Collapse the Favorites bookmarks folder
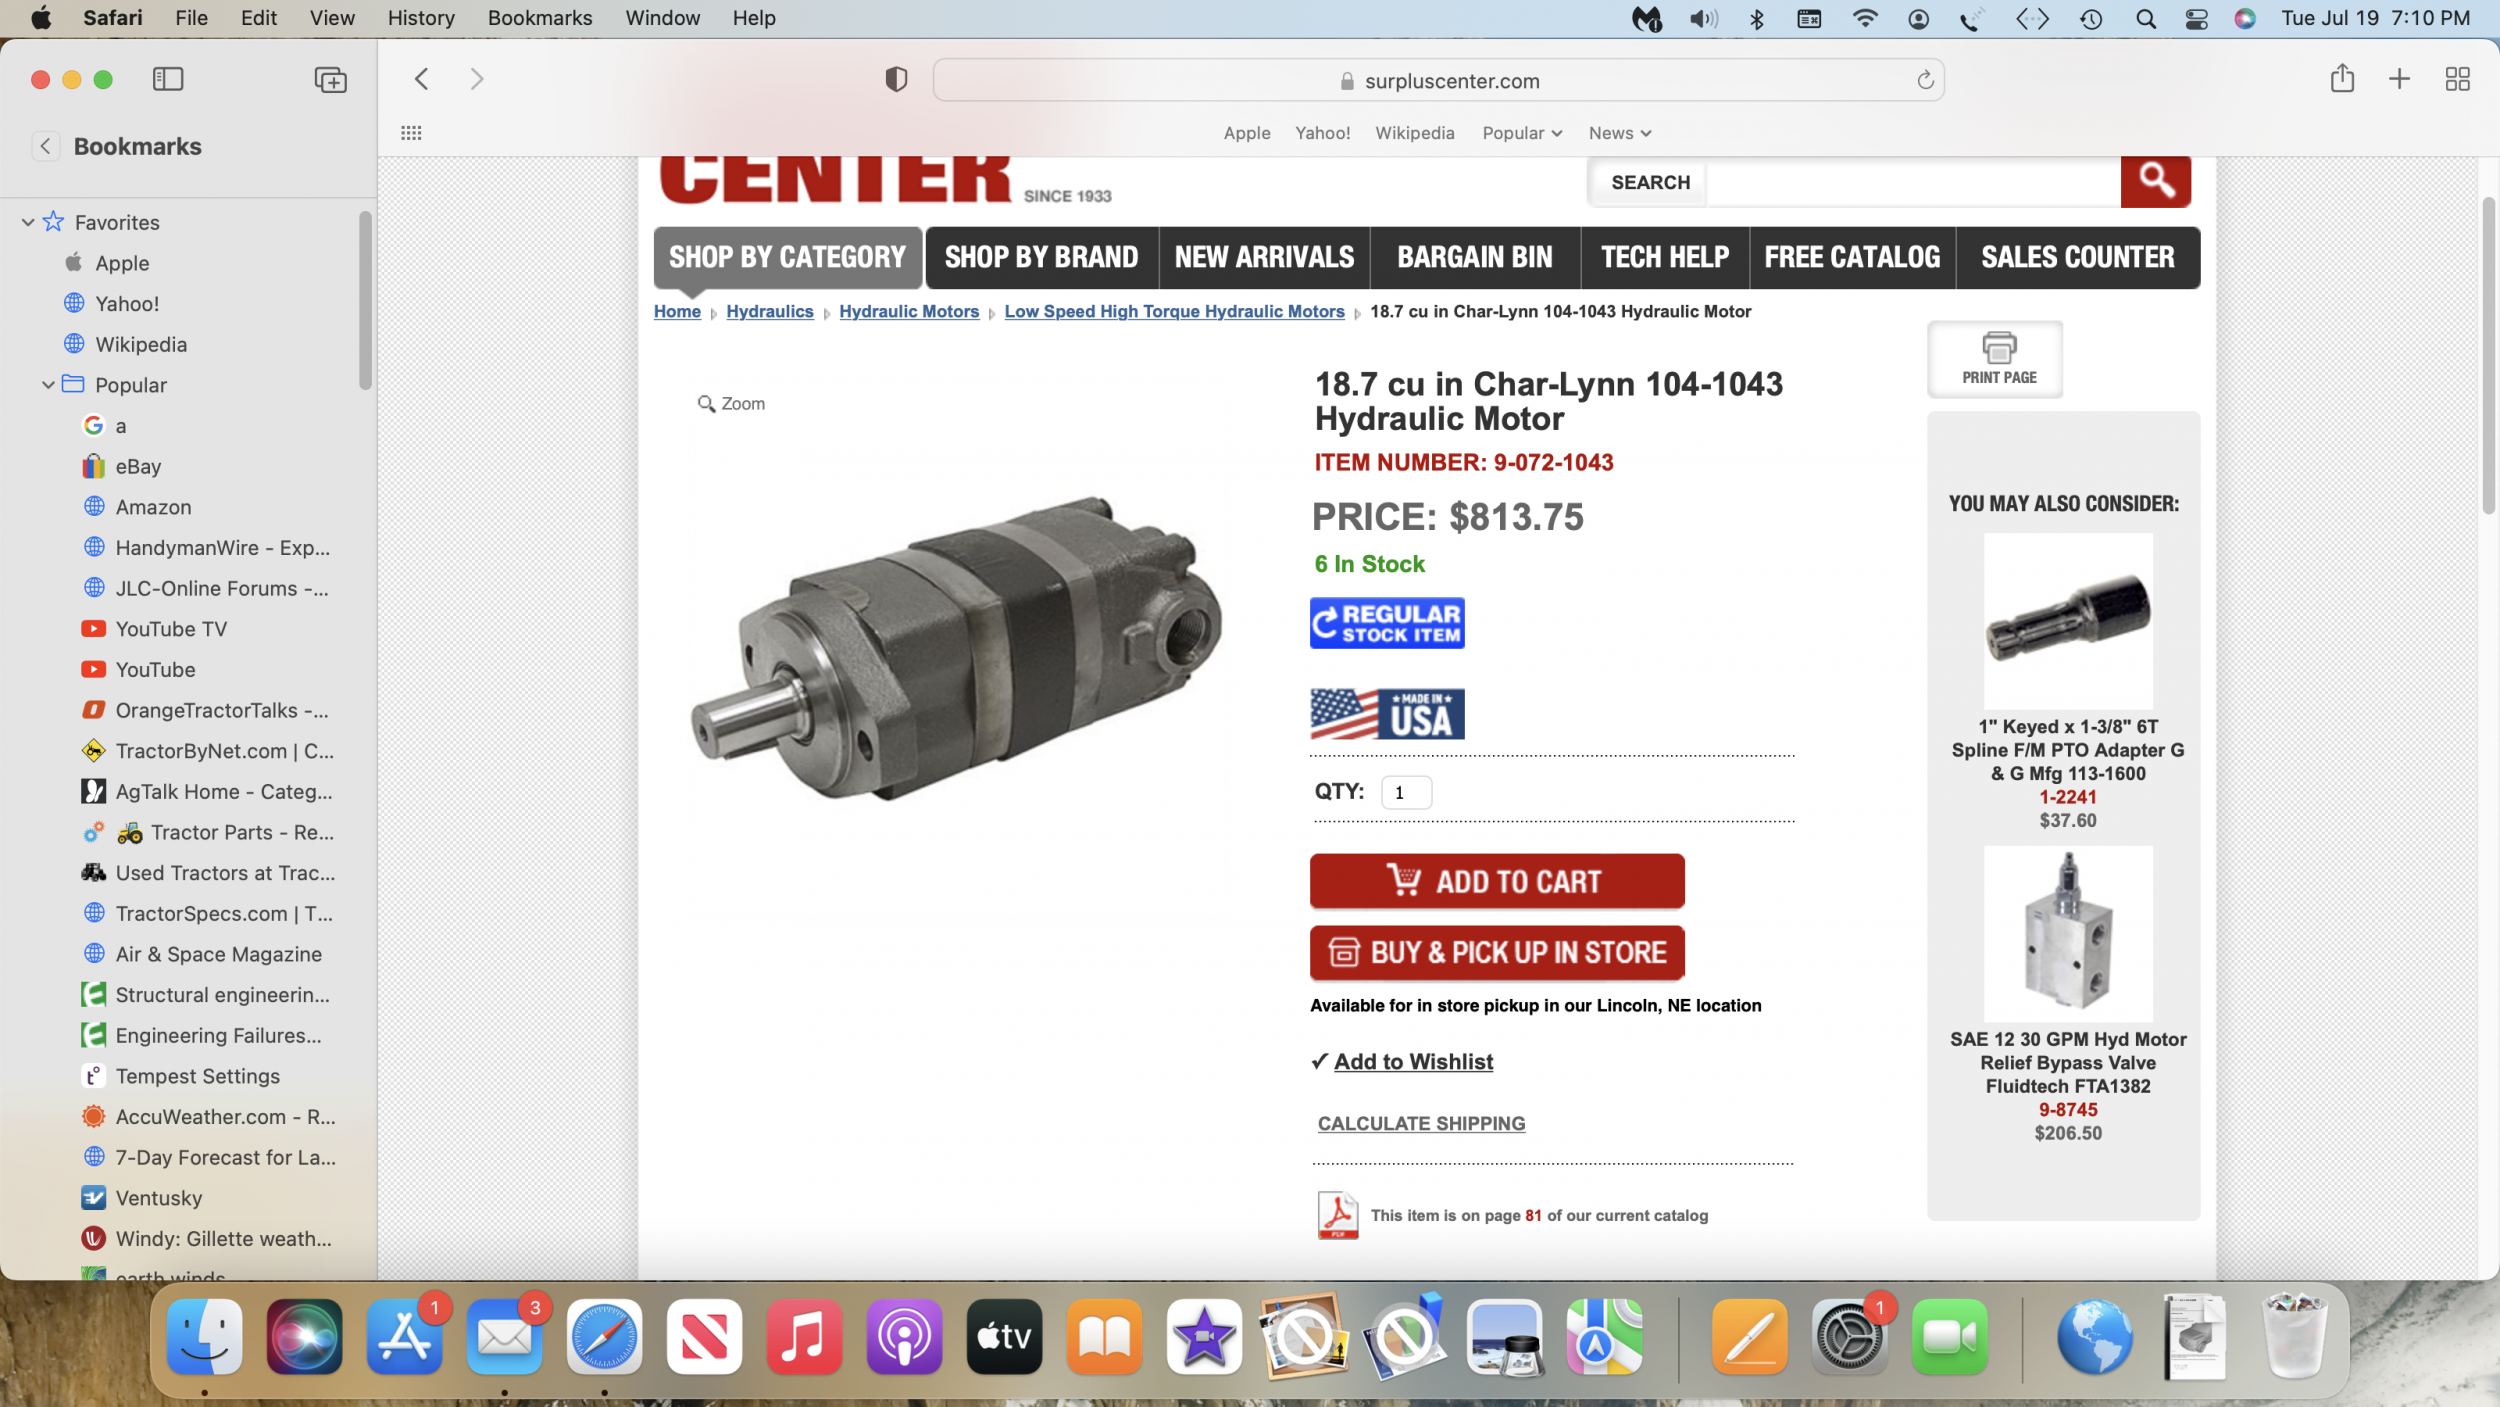The image size is (2500, 1407). tap(28, 222)
